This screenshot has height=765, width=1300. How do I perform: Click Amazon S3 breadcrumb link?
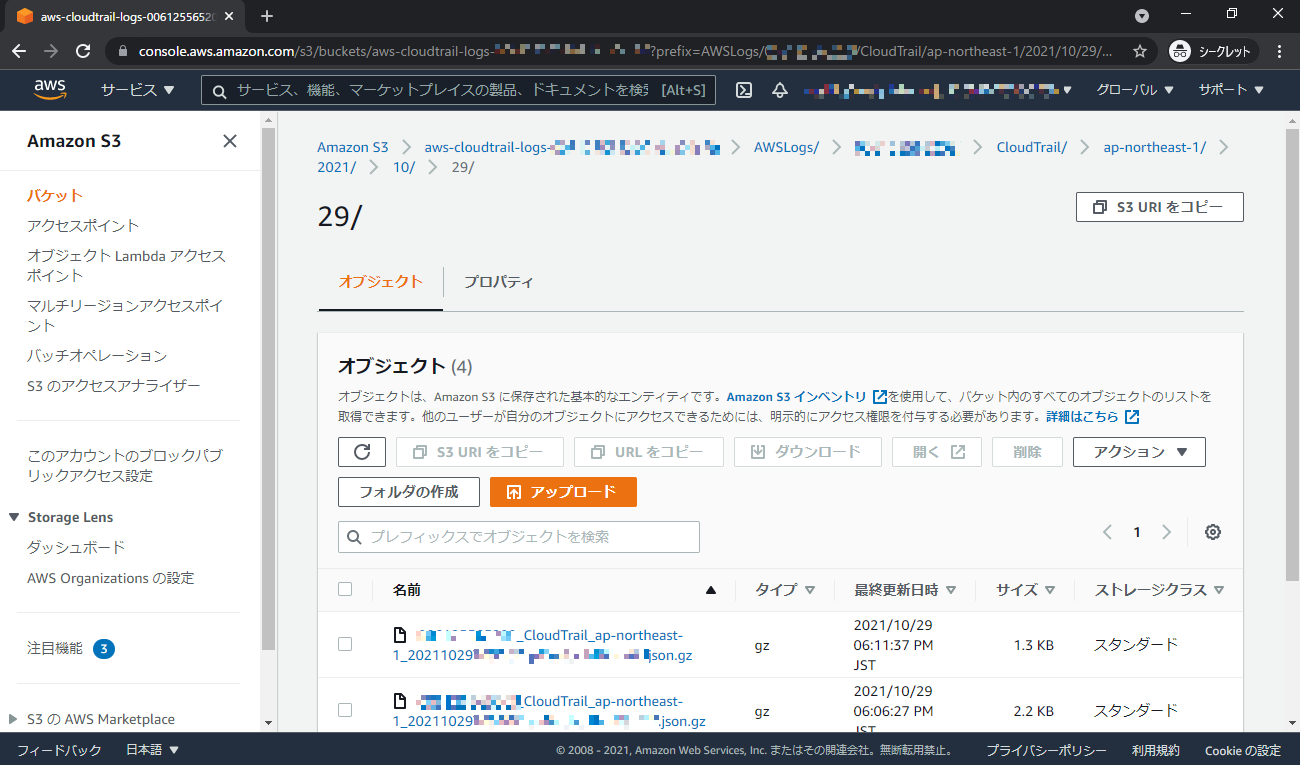(353, 147)
